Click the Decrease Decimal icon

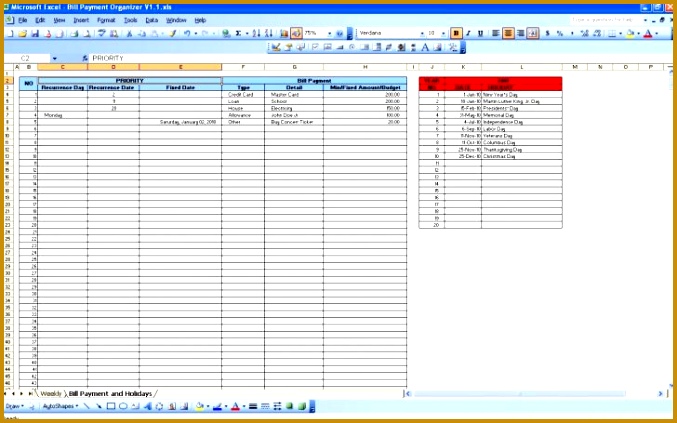pyautogui.click(x=597, y=33)
